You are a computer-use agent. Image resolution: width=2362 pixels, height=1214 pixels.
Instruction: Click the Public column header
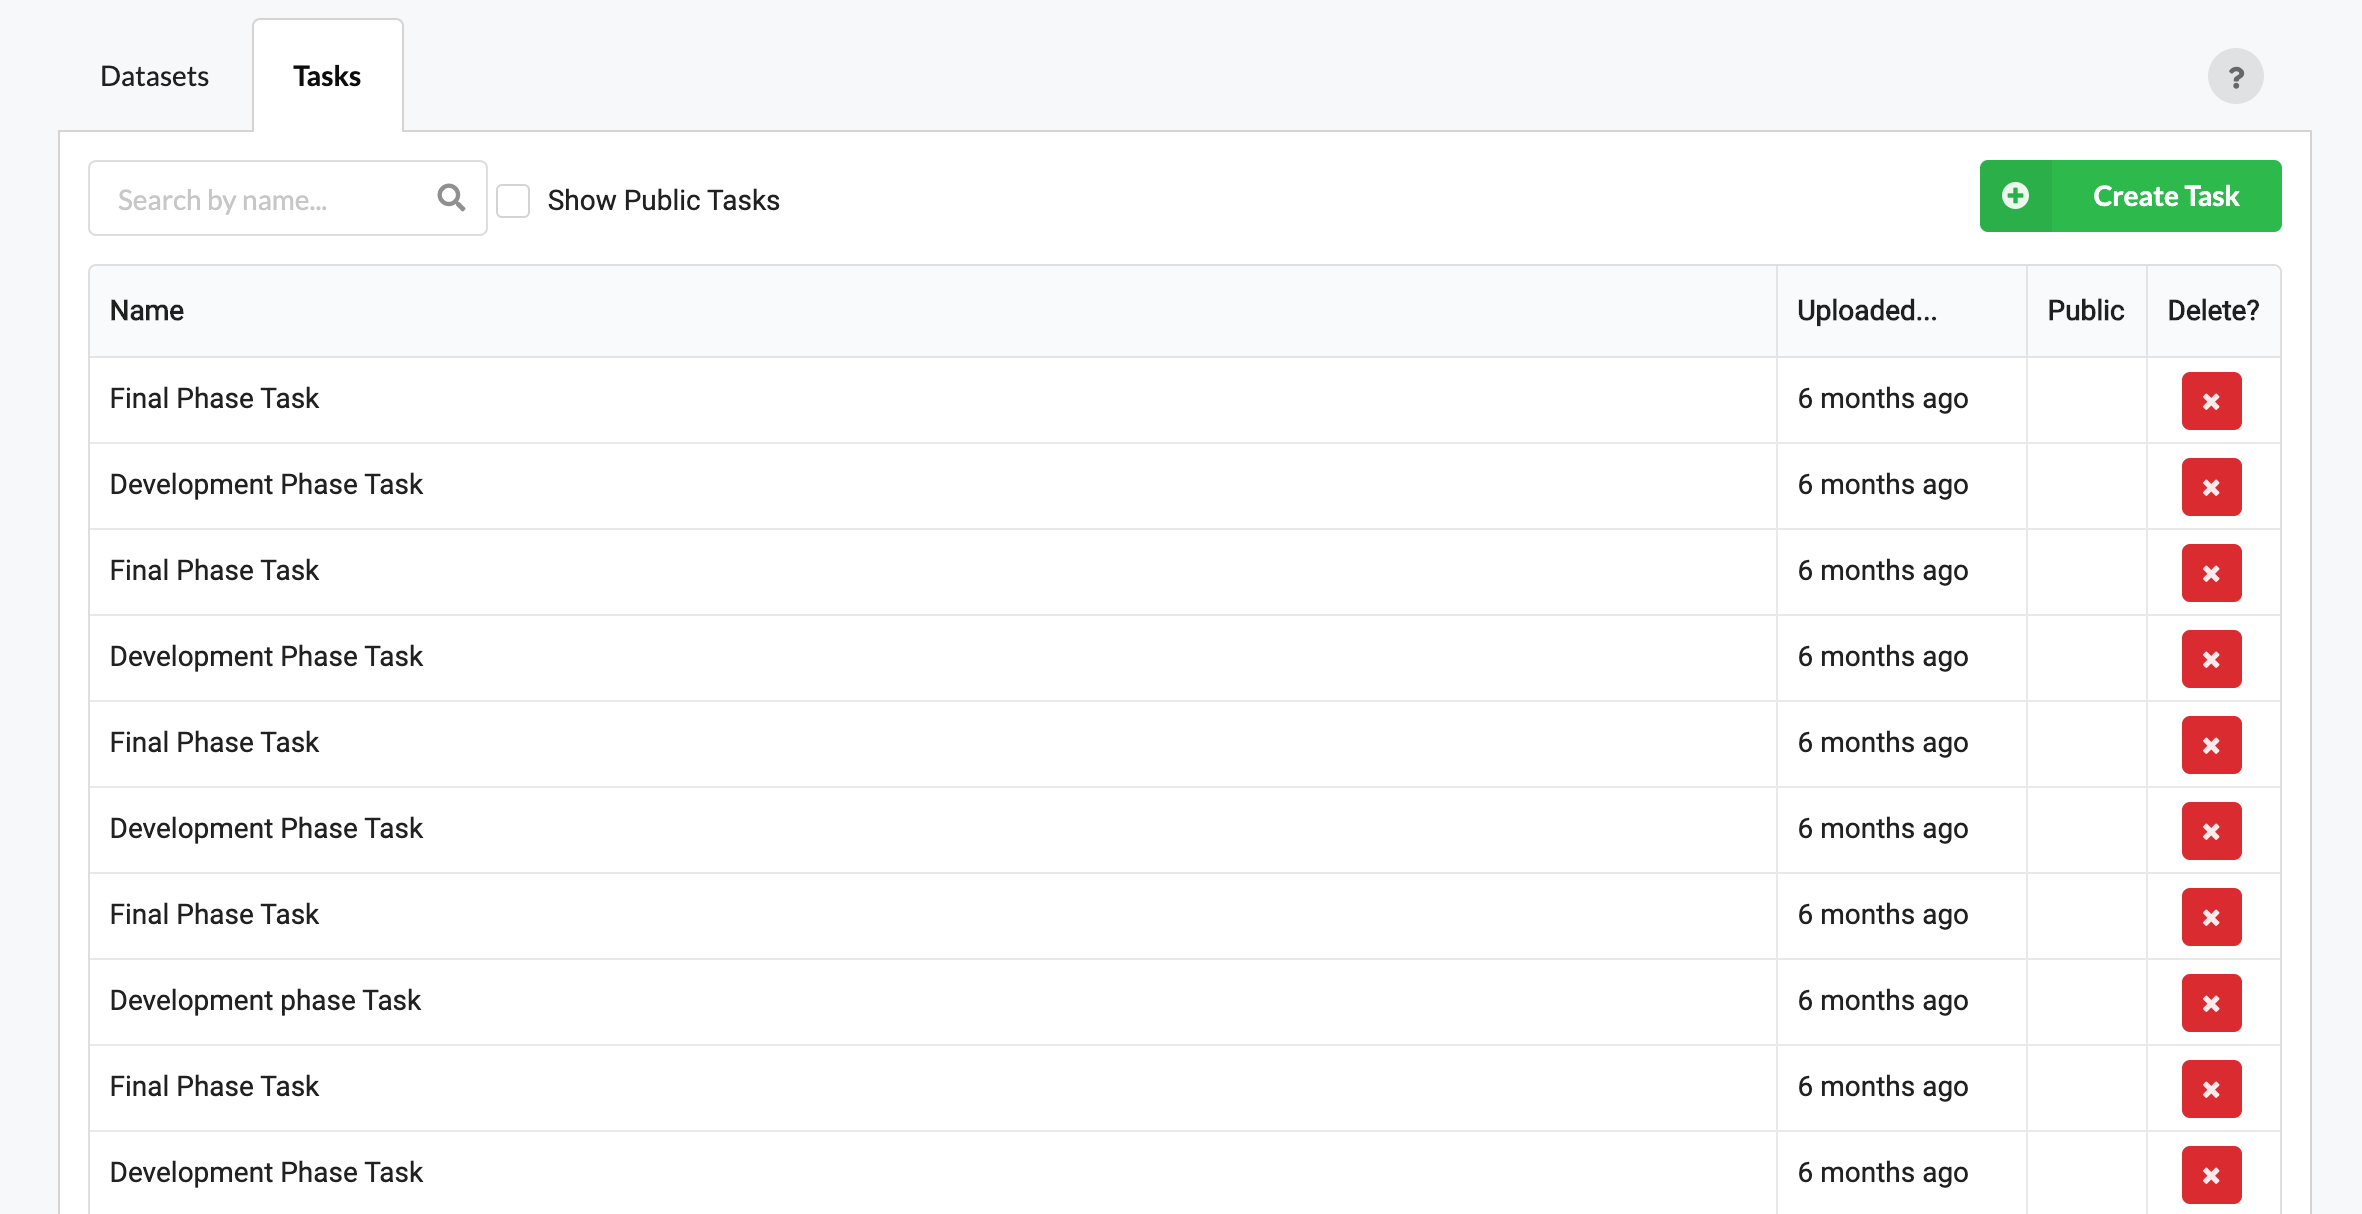(x=2085, y=310)
